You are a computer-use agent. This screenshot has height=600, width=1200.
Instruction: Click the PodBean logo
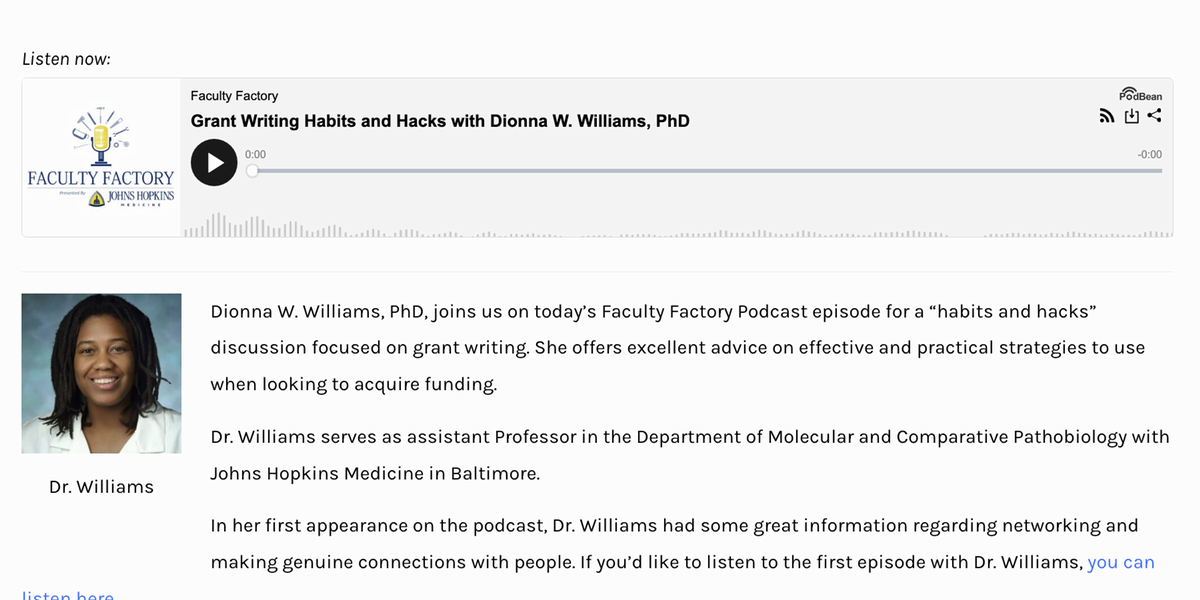(1140, 94)
